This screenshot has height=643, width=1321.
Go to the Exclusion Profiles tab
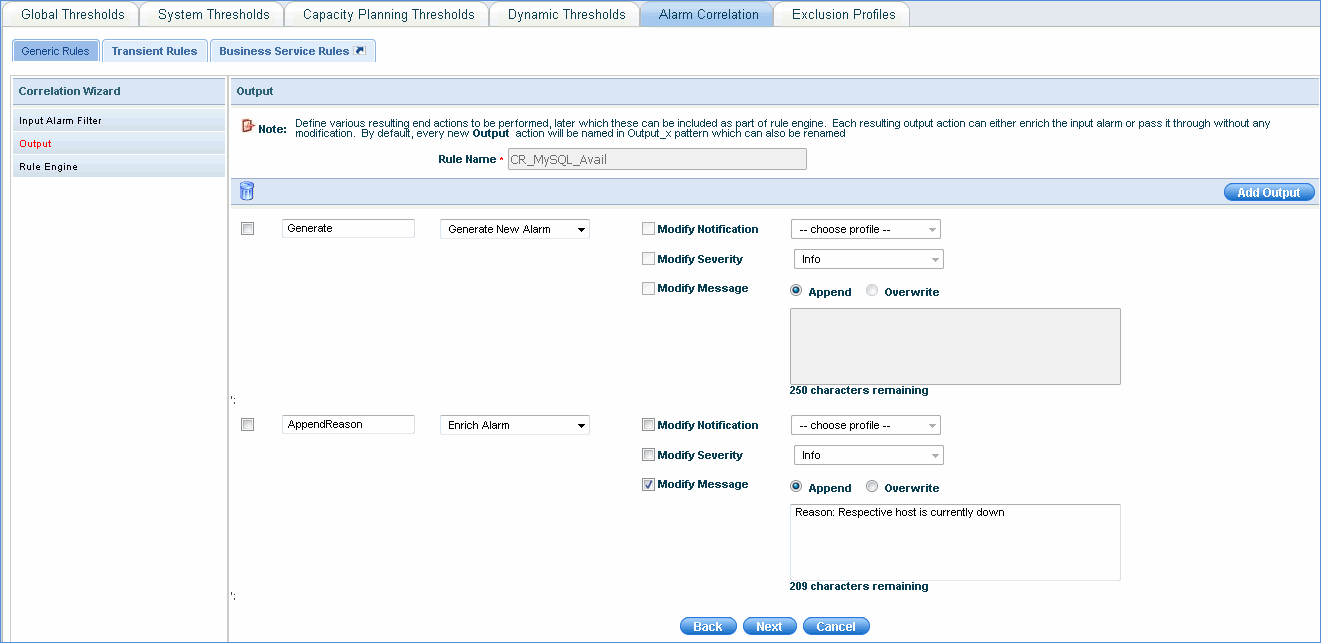843,14
